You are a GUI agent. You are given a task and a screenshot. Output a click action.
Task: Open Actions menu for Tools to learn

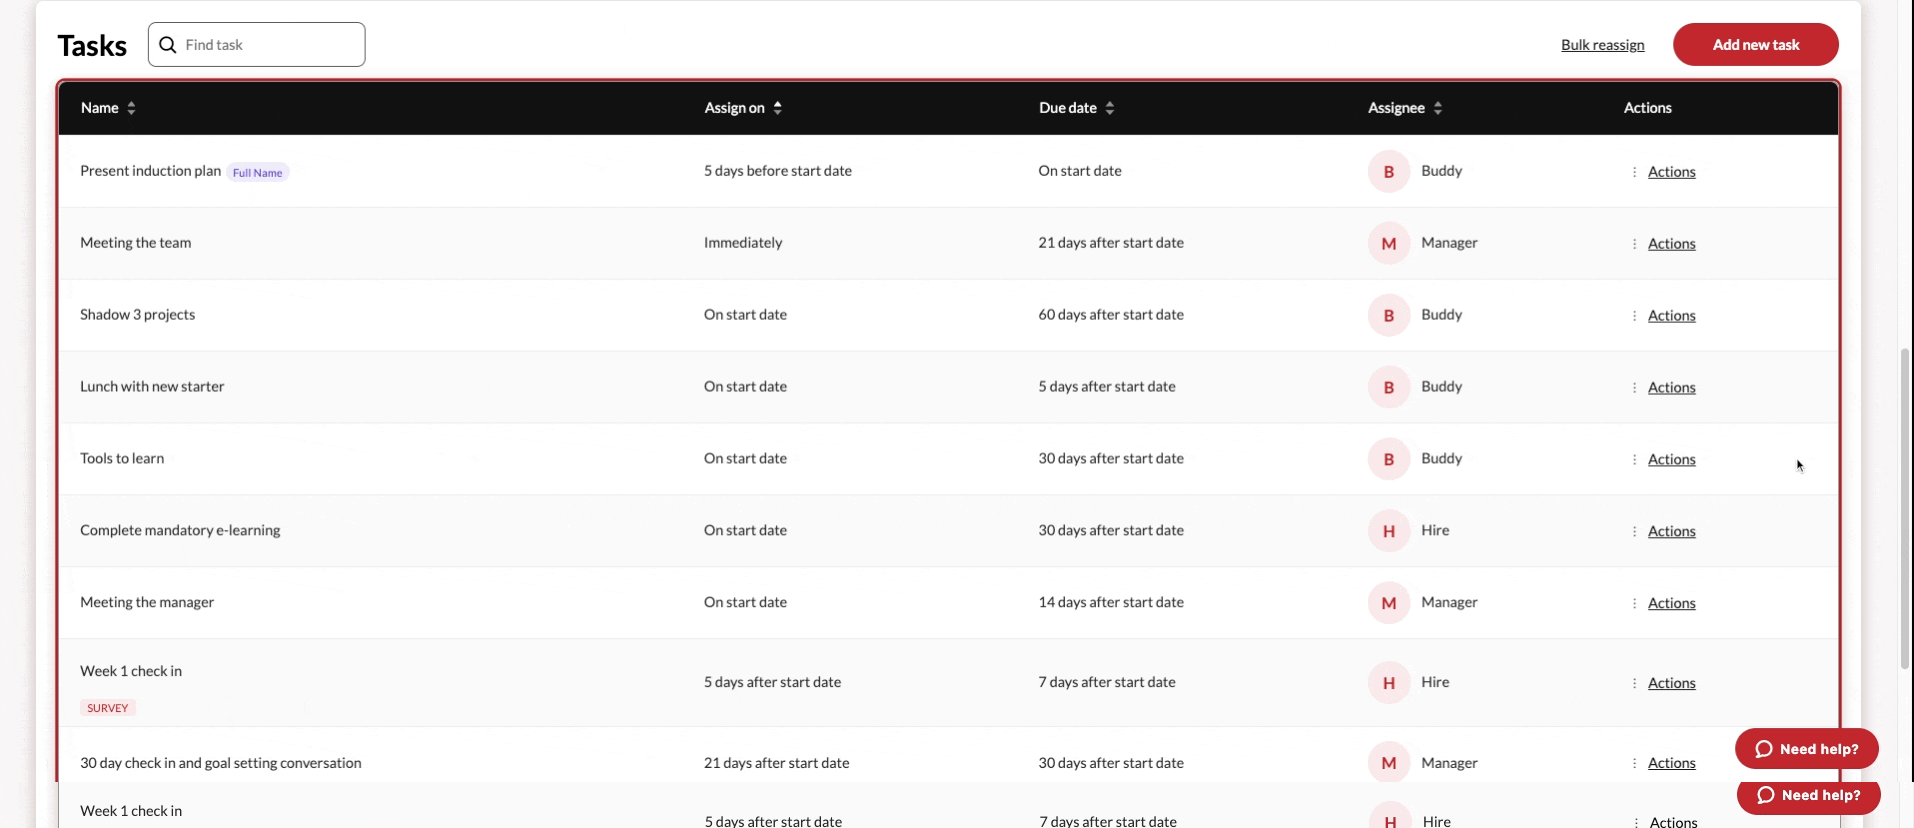click(x=1670, y=460)
